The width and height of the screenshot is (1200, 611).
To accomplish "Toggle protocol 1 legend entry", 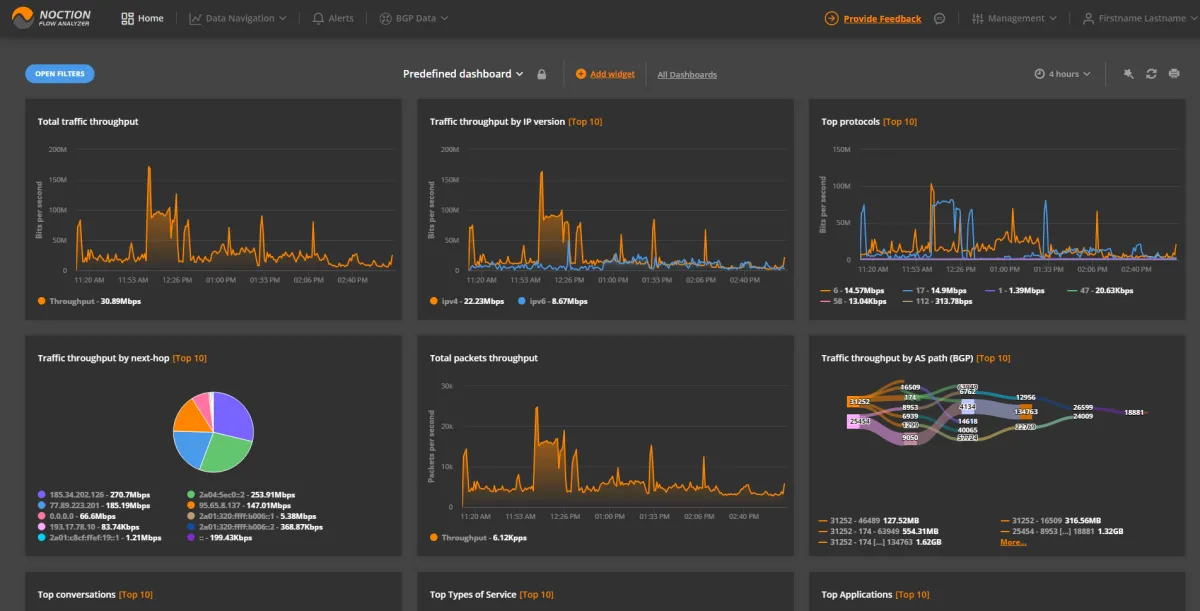I will 1014,290.
